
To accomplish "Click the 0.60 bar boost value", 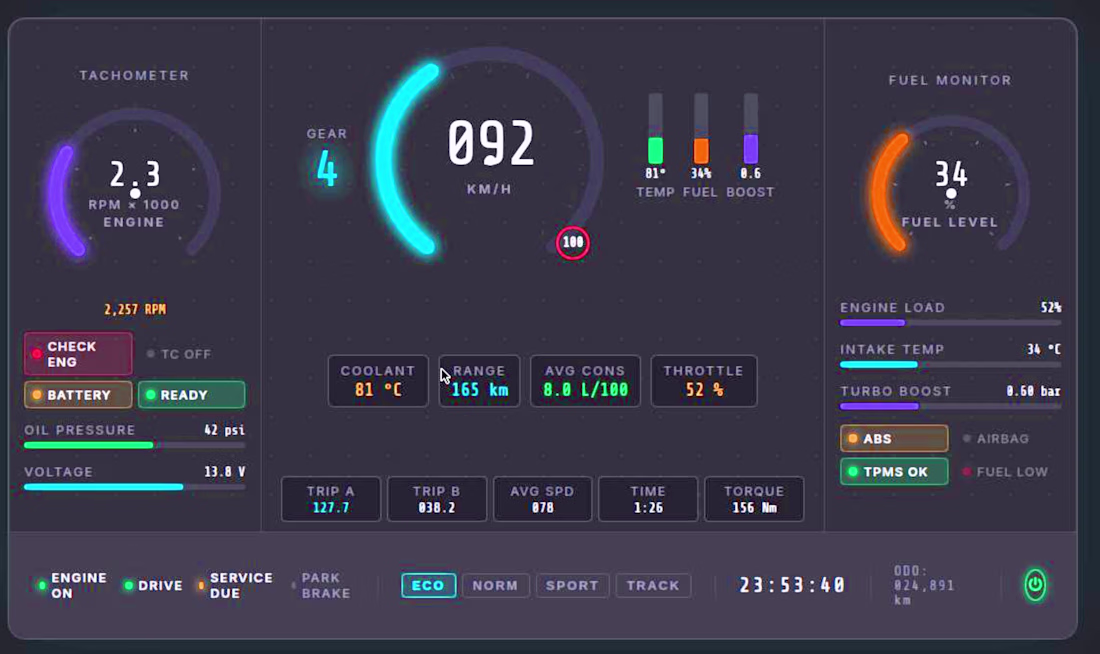I will tap(1033, 391).
